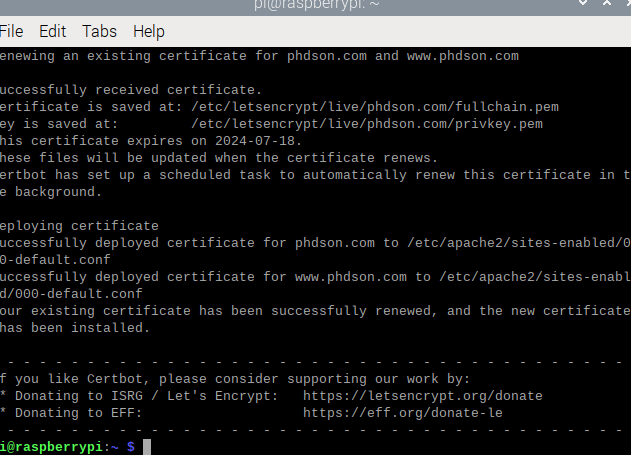Click 'Donating to EFF:' text
This screenshot has height=455, width=631.
[x=78, y=413]
